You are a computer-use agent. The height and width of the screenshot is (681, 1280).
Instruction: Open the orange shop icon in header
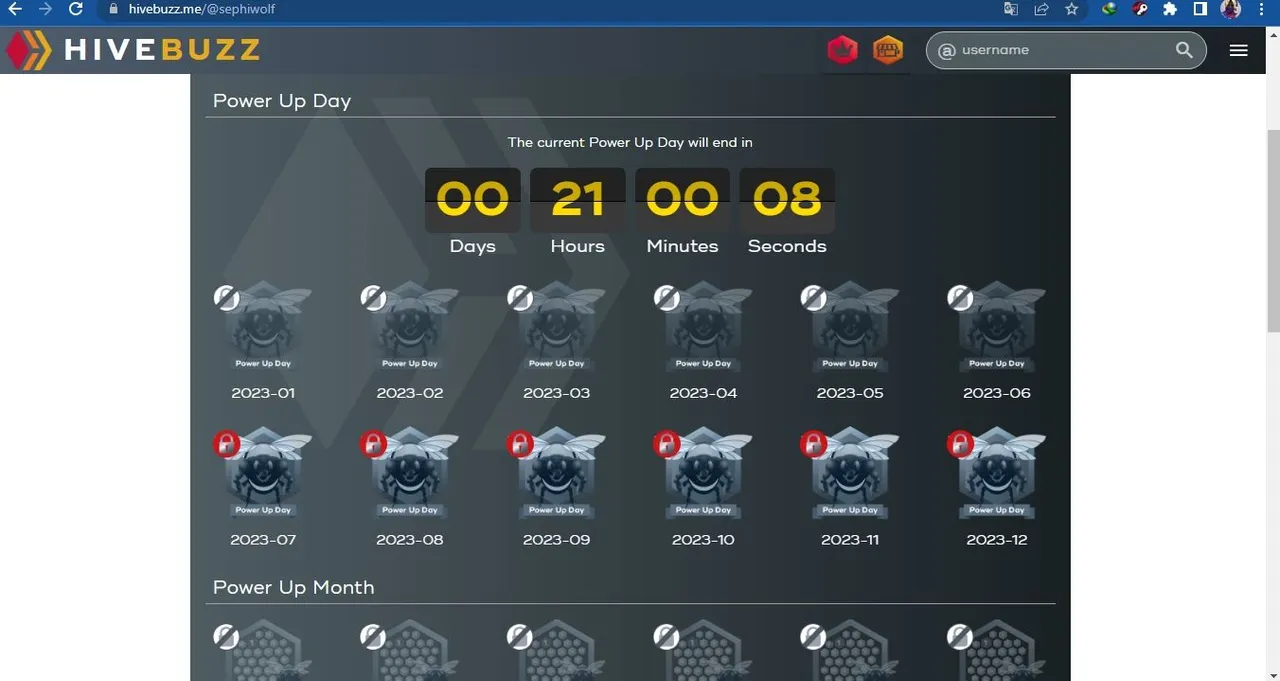click(x=888, y=50)
